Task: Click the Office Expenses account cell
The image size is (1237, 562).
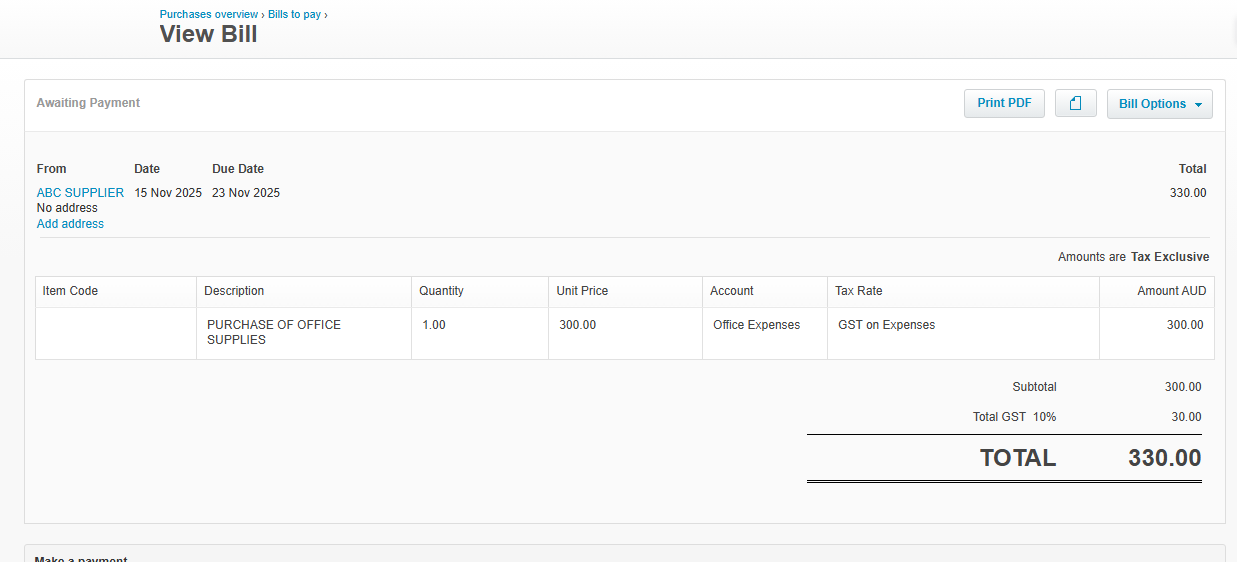Action: (756, 325)
